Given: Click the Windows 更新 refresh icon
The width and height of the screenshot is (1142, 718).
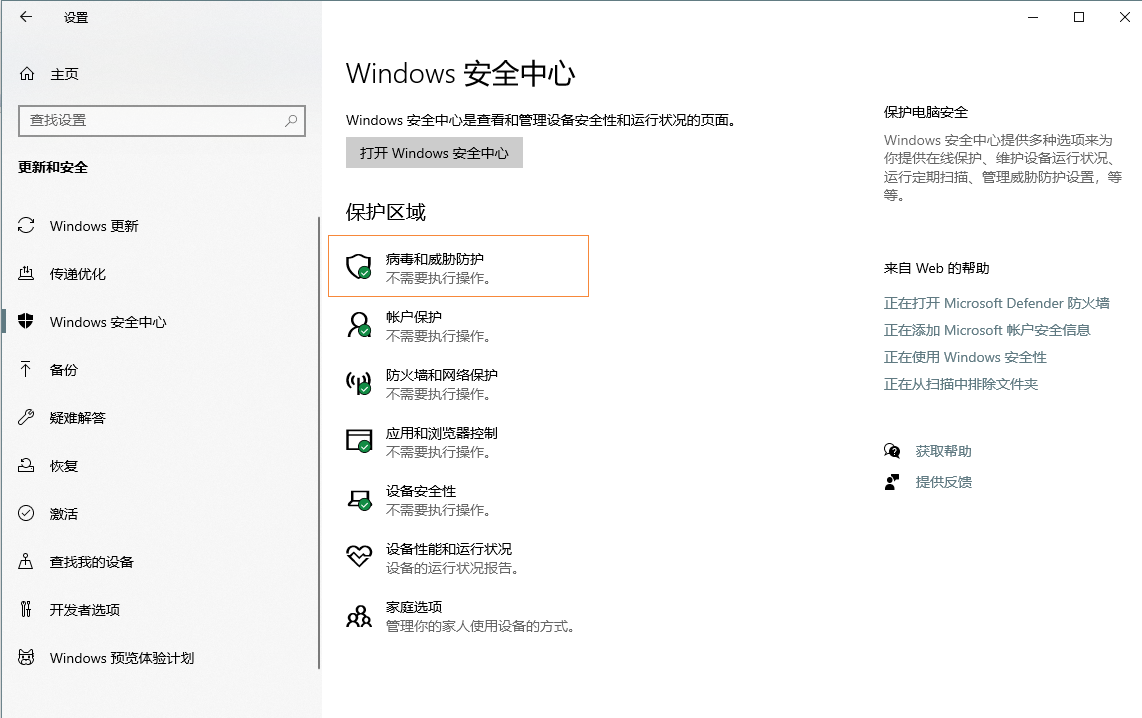Looking at the screenshot, I should click(26, 226).
